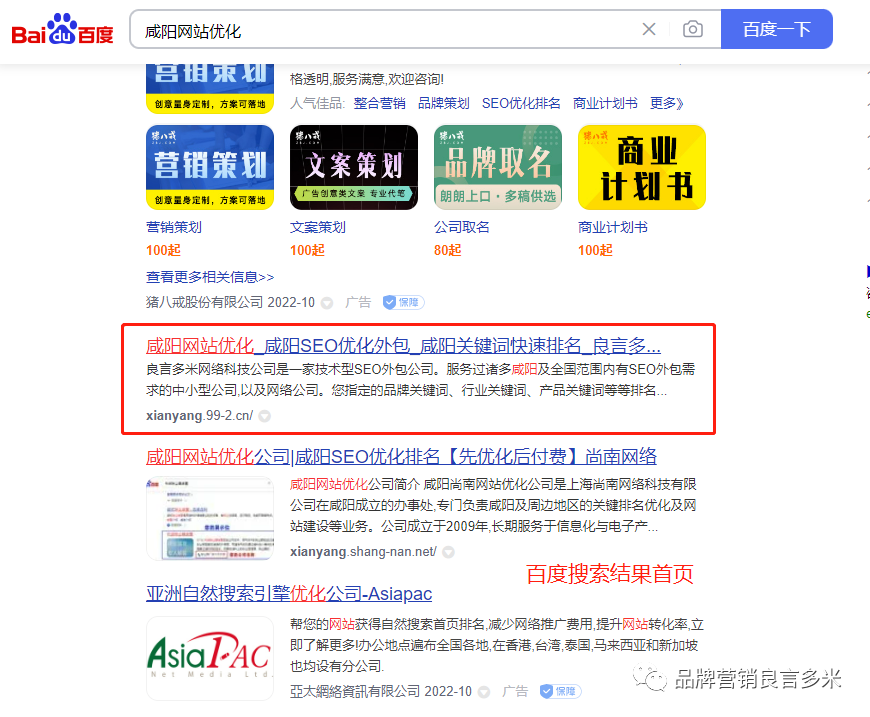Clear the search box with X icon
Viewport: 870px width, 717px height.
649,29
